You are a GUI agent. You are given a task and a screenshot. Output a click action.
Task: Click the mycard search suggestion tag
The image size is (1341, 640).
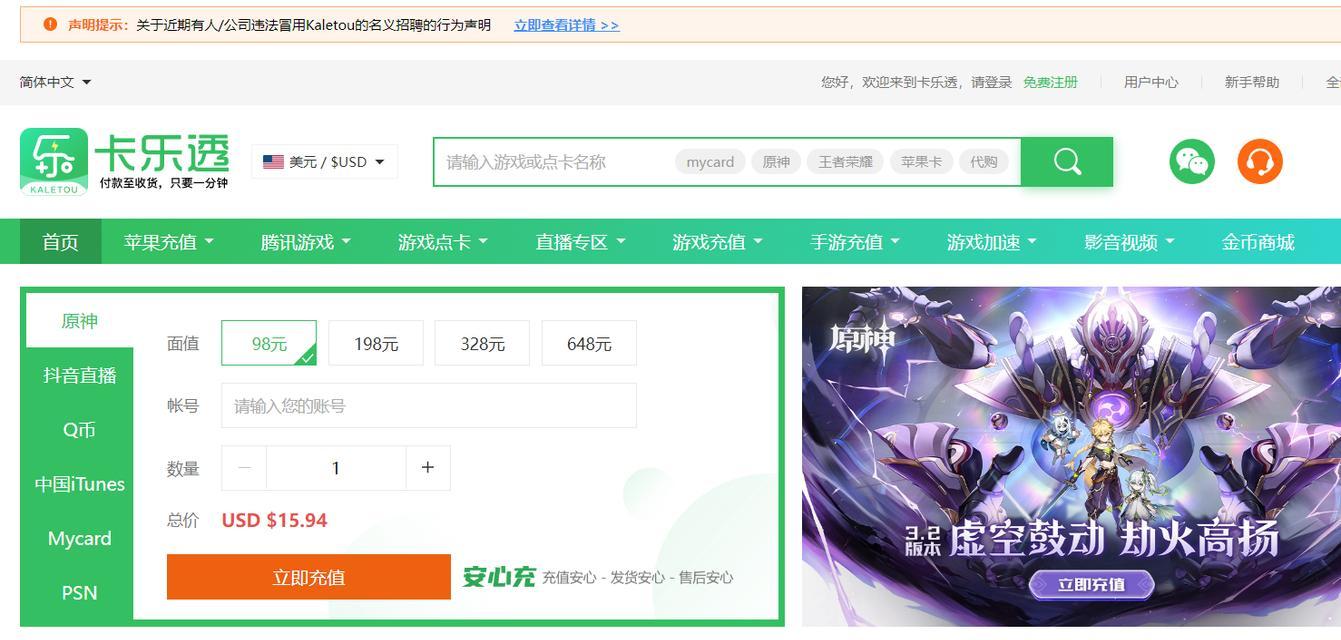pos(710,162)
